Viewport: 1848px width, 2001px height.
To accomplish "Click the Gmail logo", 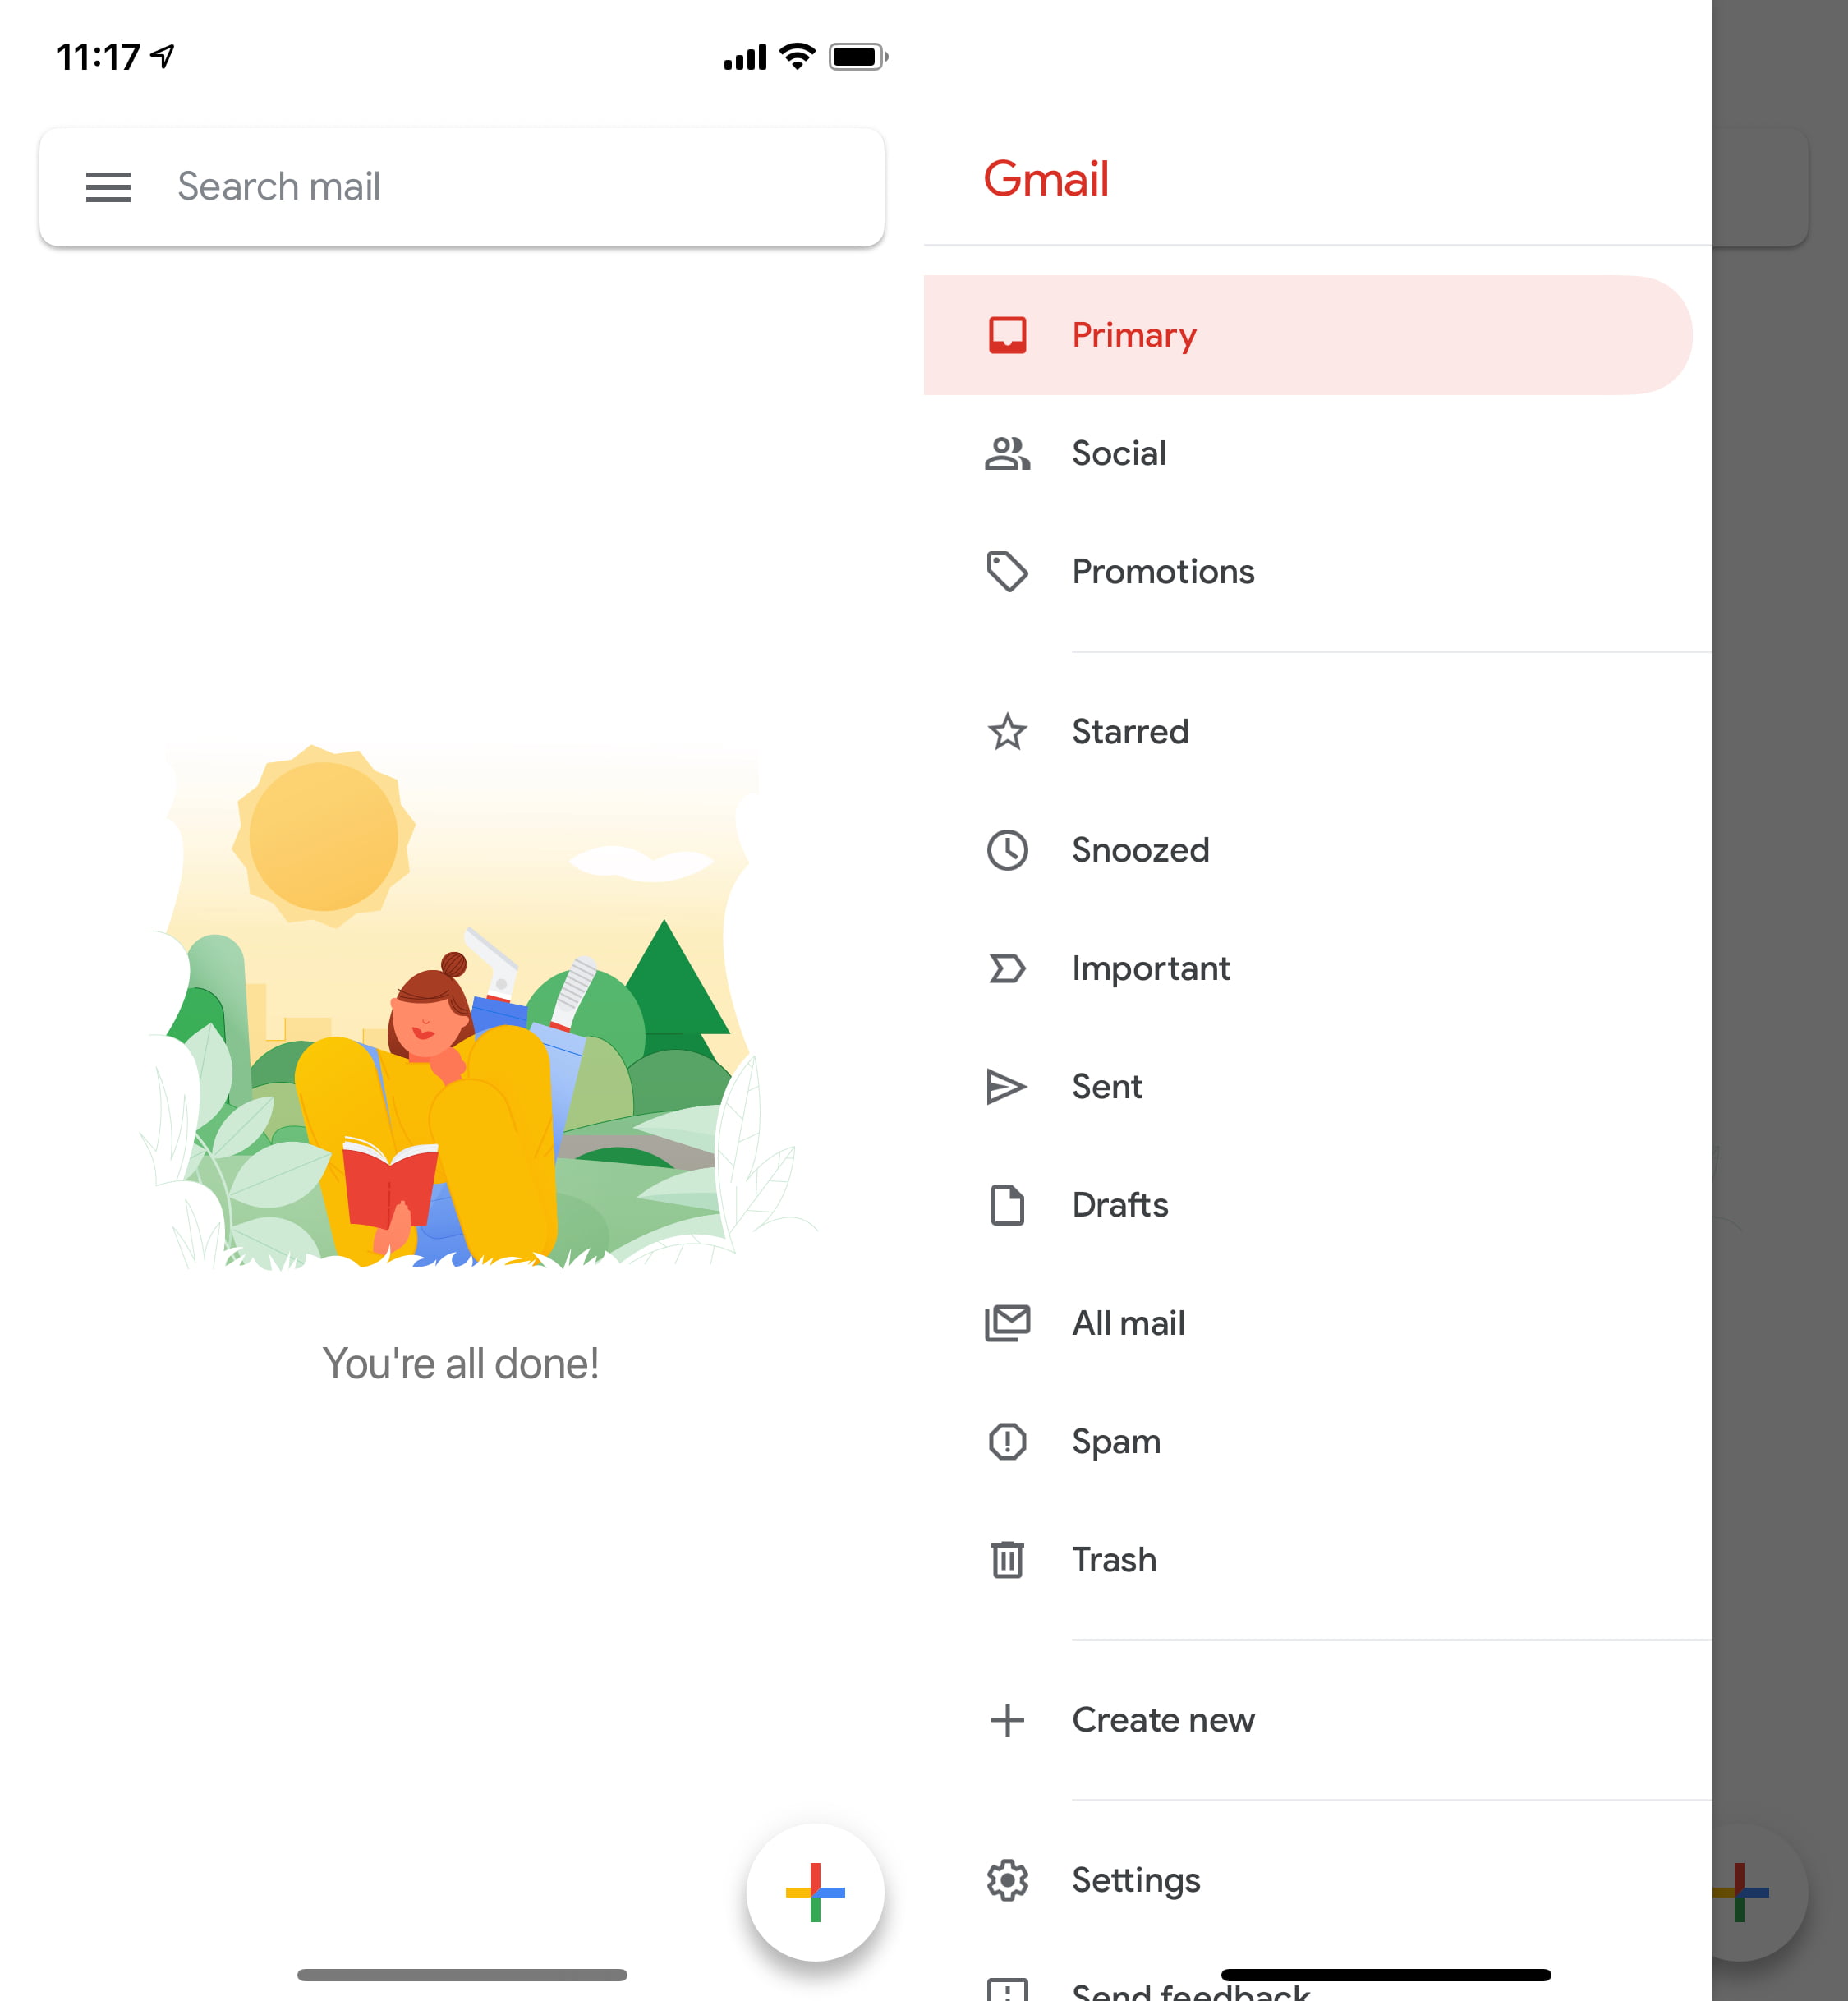I will point(1046,179).
